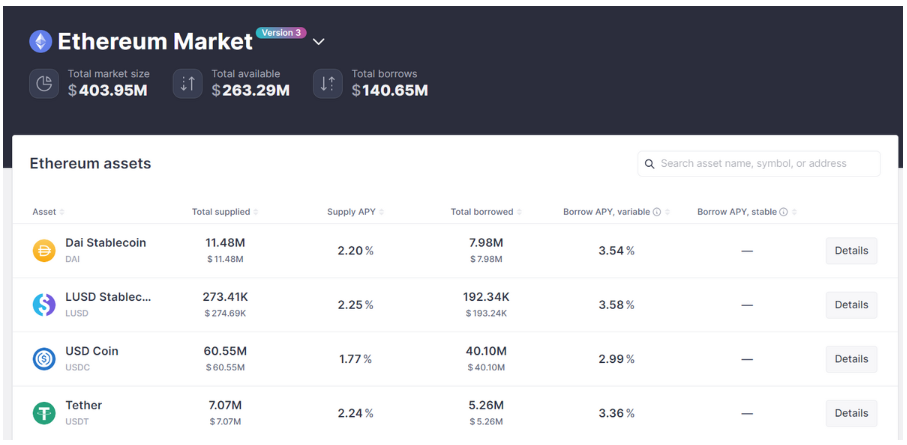
Task: Sort by the Asset column arrows
Action: (62, 212)
